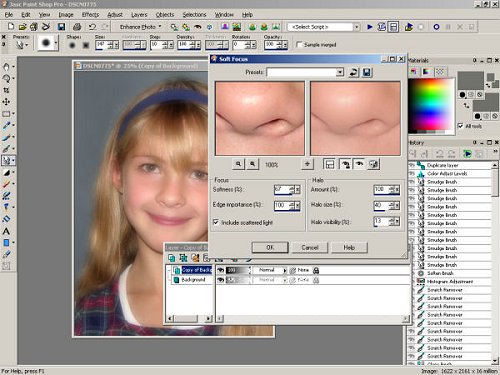Adjust Halo size stepper arrows
This screenshot has height=375, width=500.
coord(392,206)
